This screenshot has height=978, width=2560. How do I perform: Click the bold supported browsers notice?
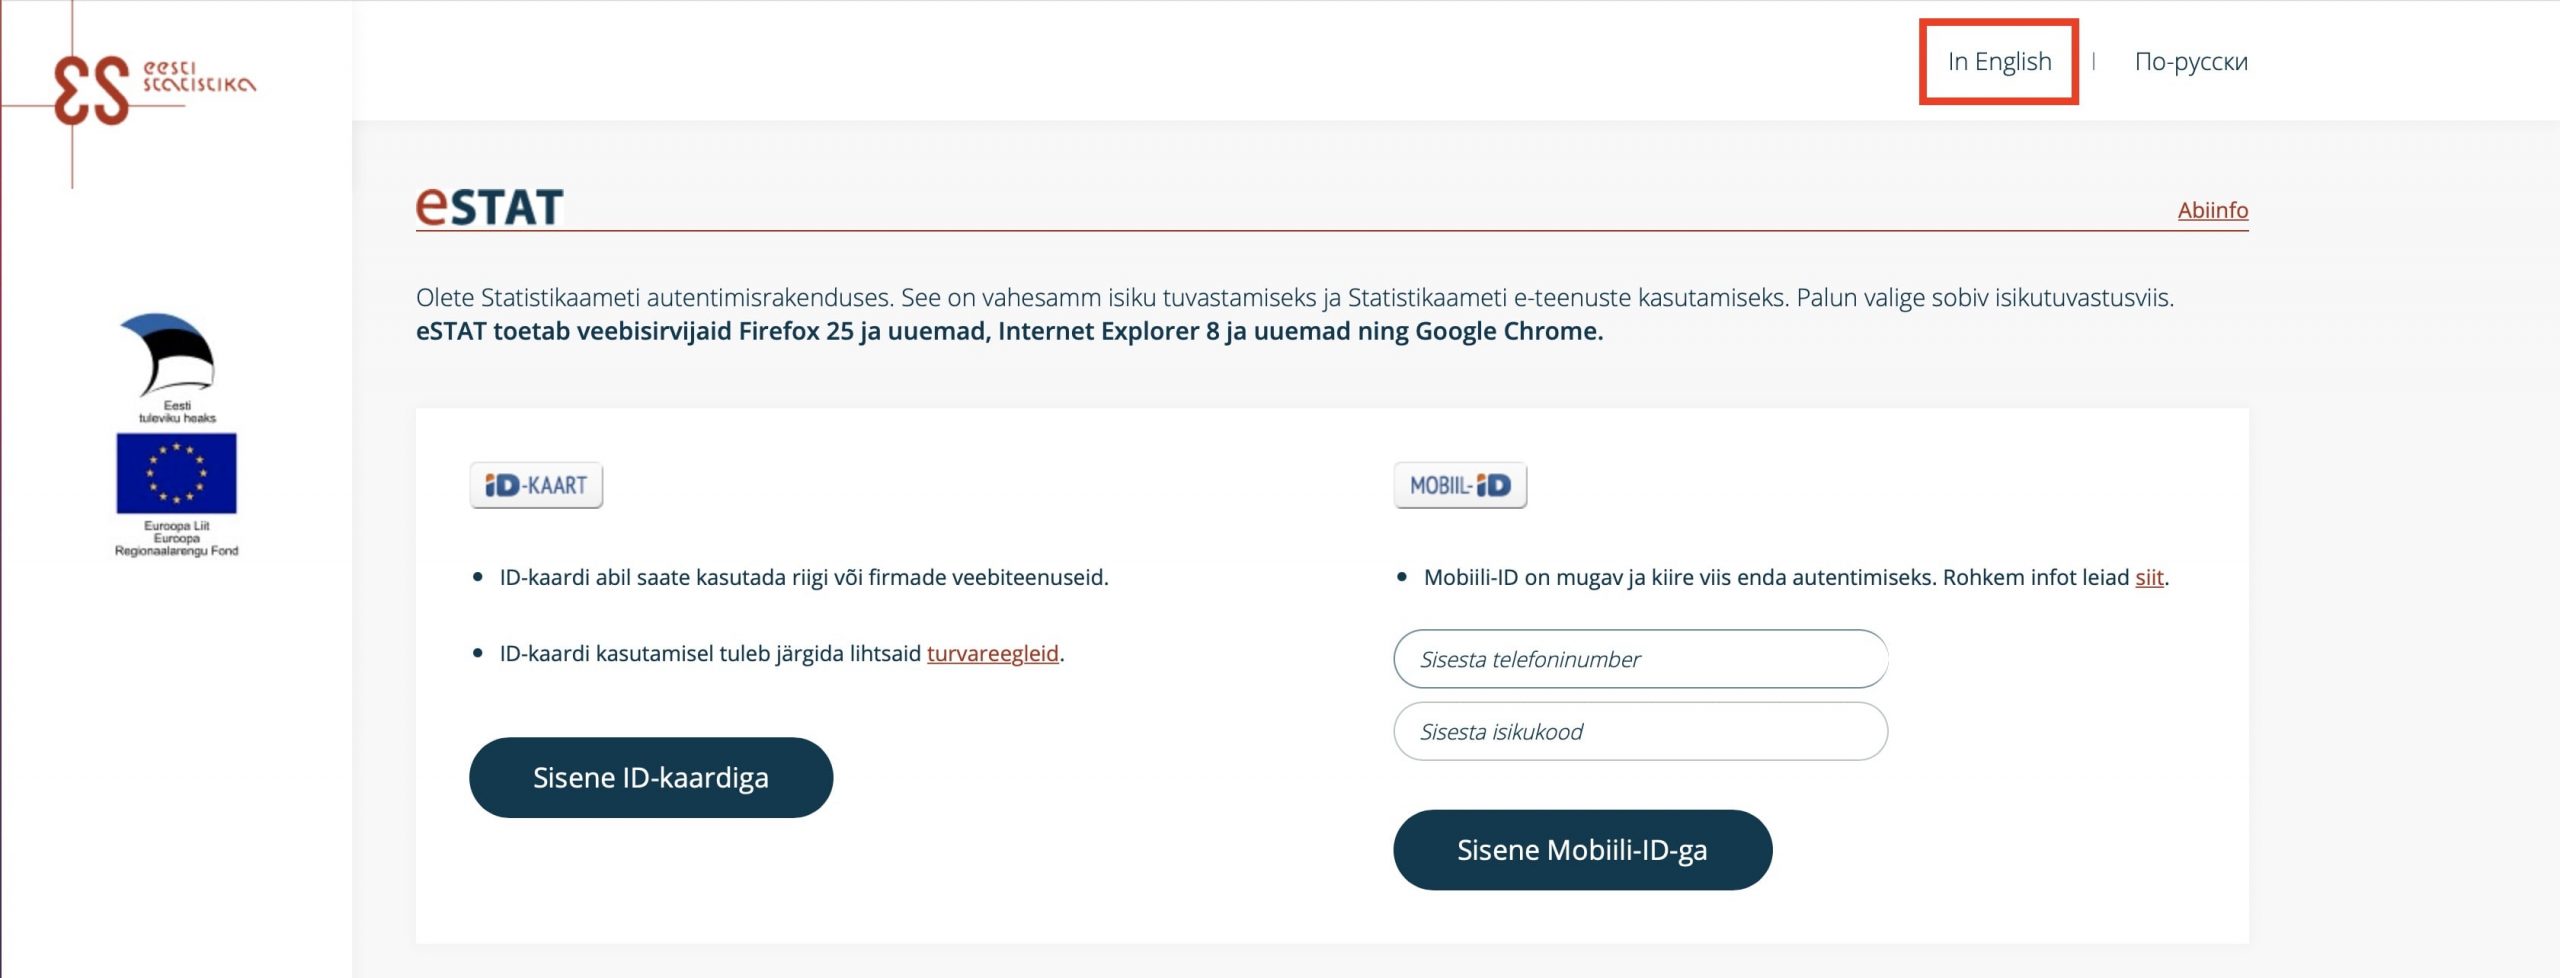[x=1009, y=332]
